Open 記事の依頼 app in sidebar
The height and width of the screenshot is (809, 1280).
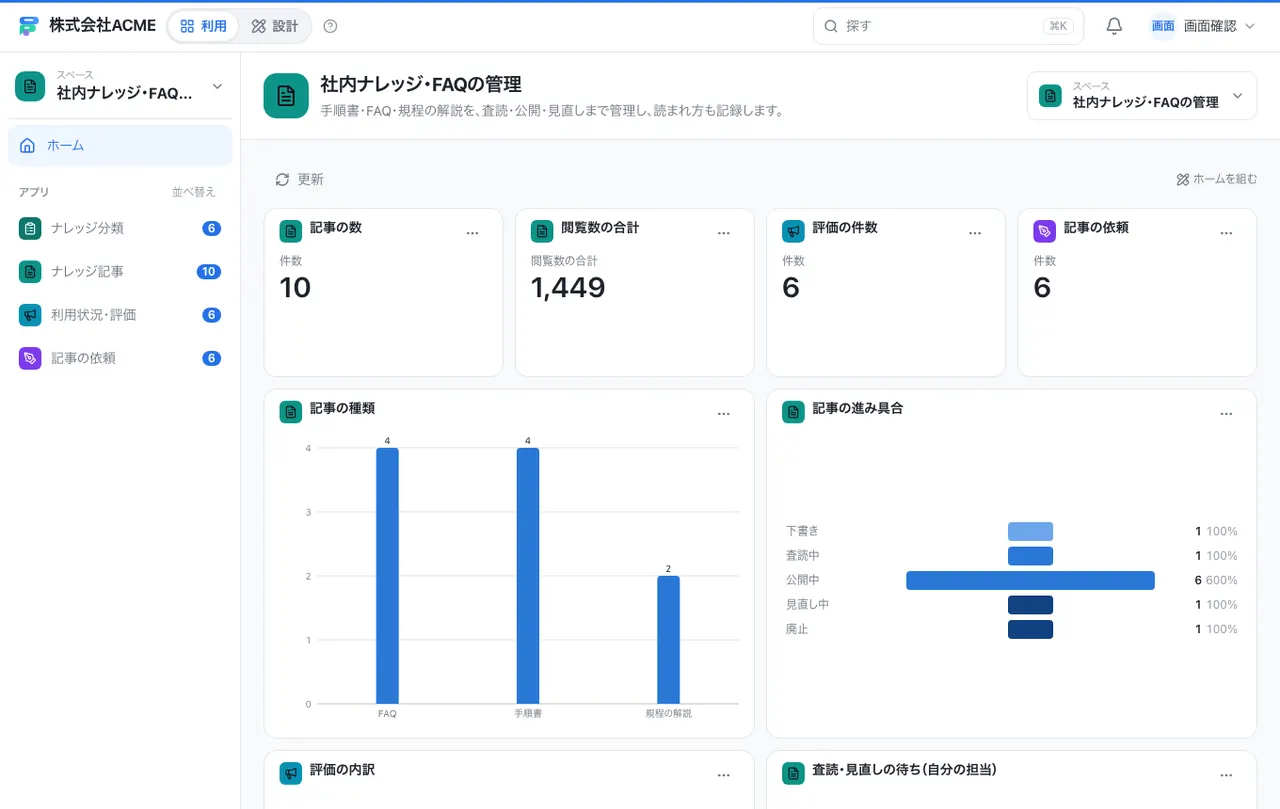coord(120,358)
